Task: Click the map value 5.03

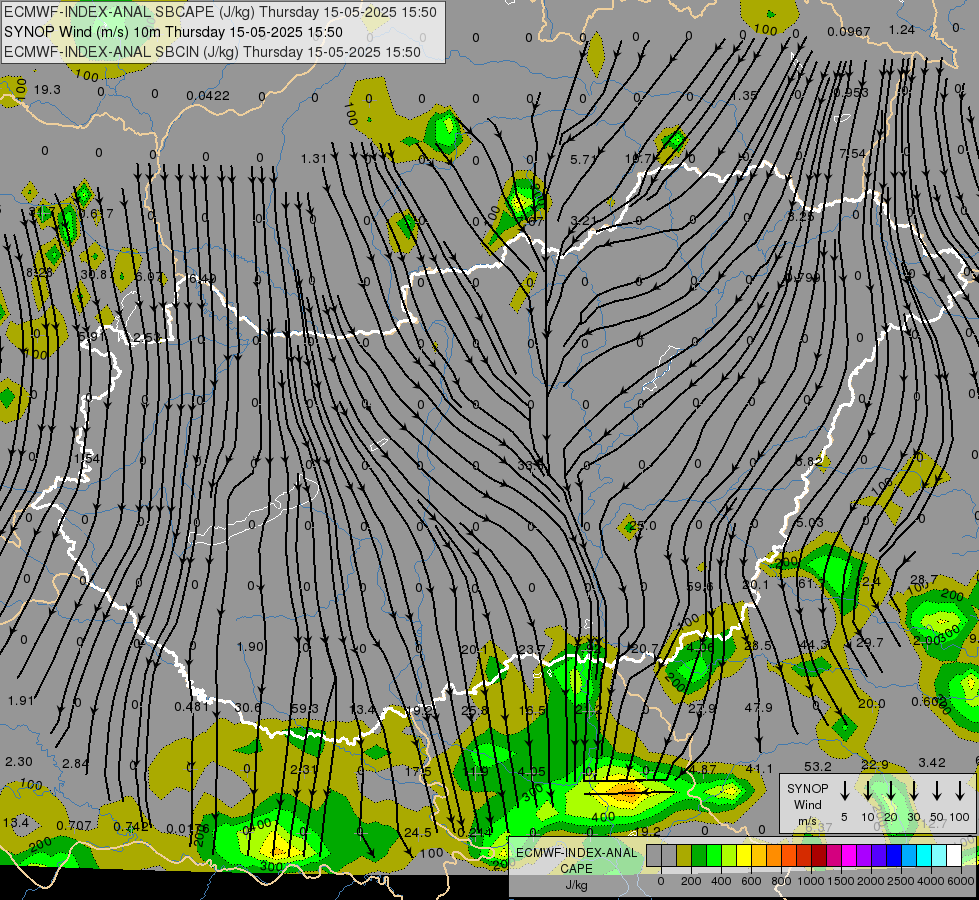Action: (810, 522)
